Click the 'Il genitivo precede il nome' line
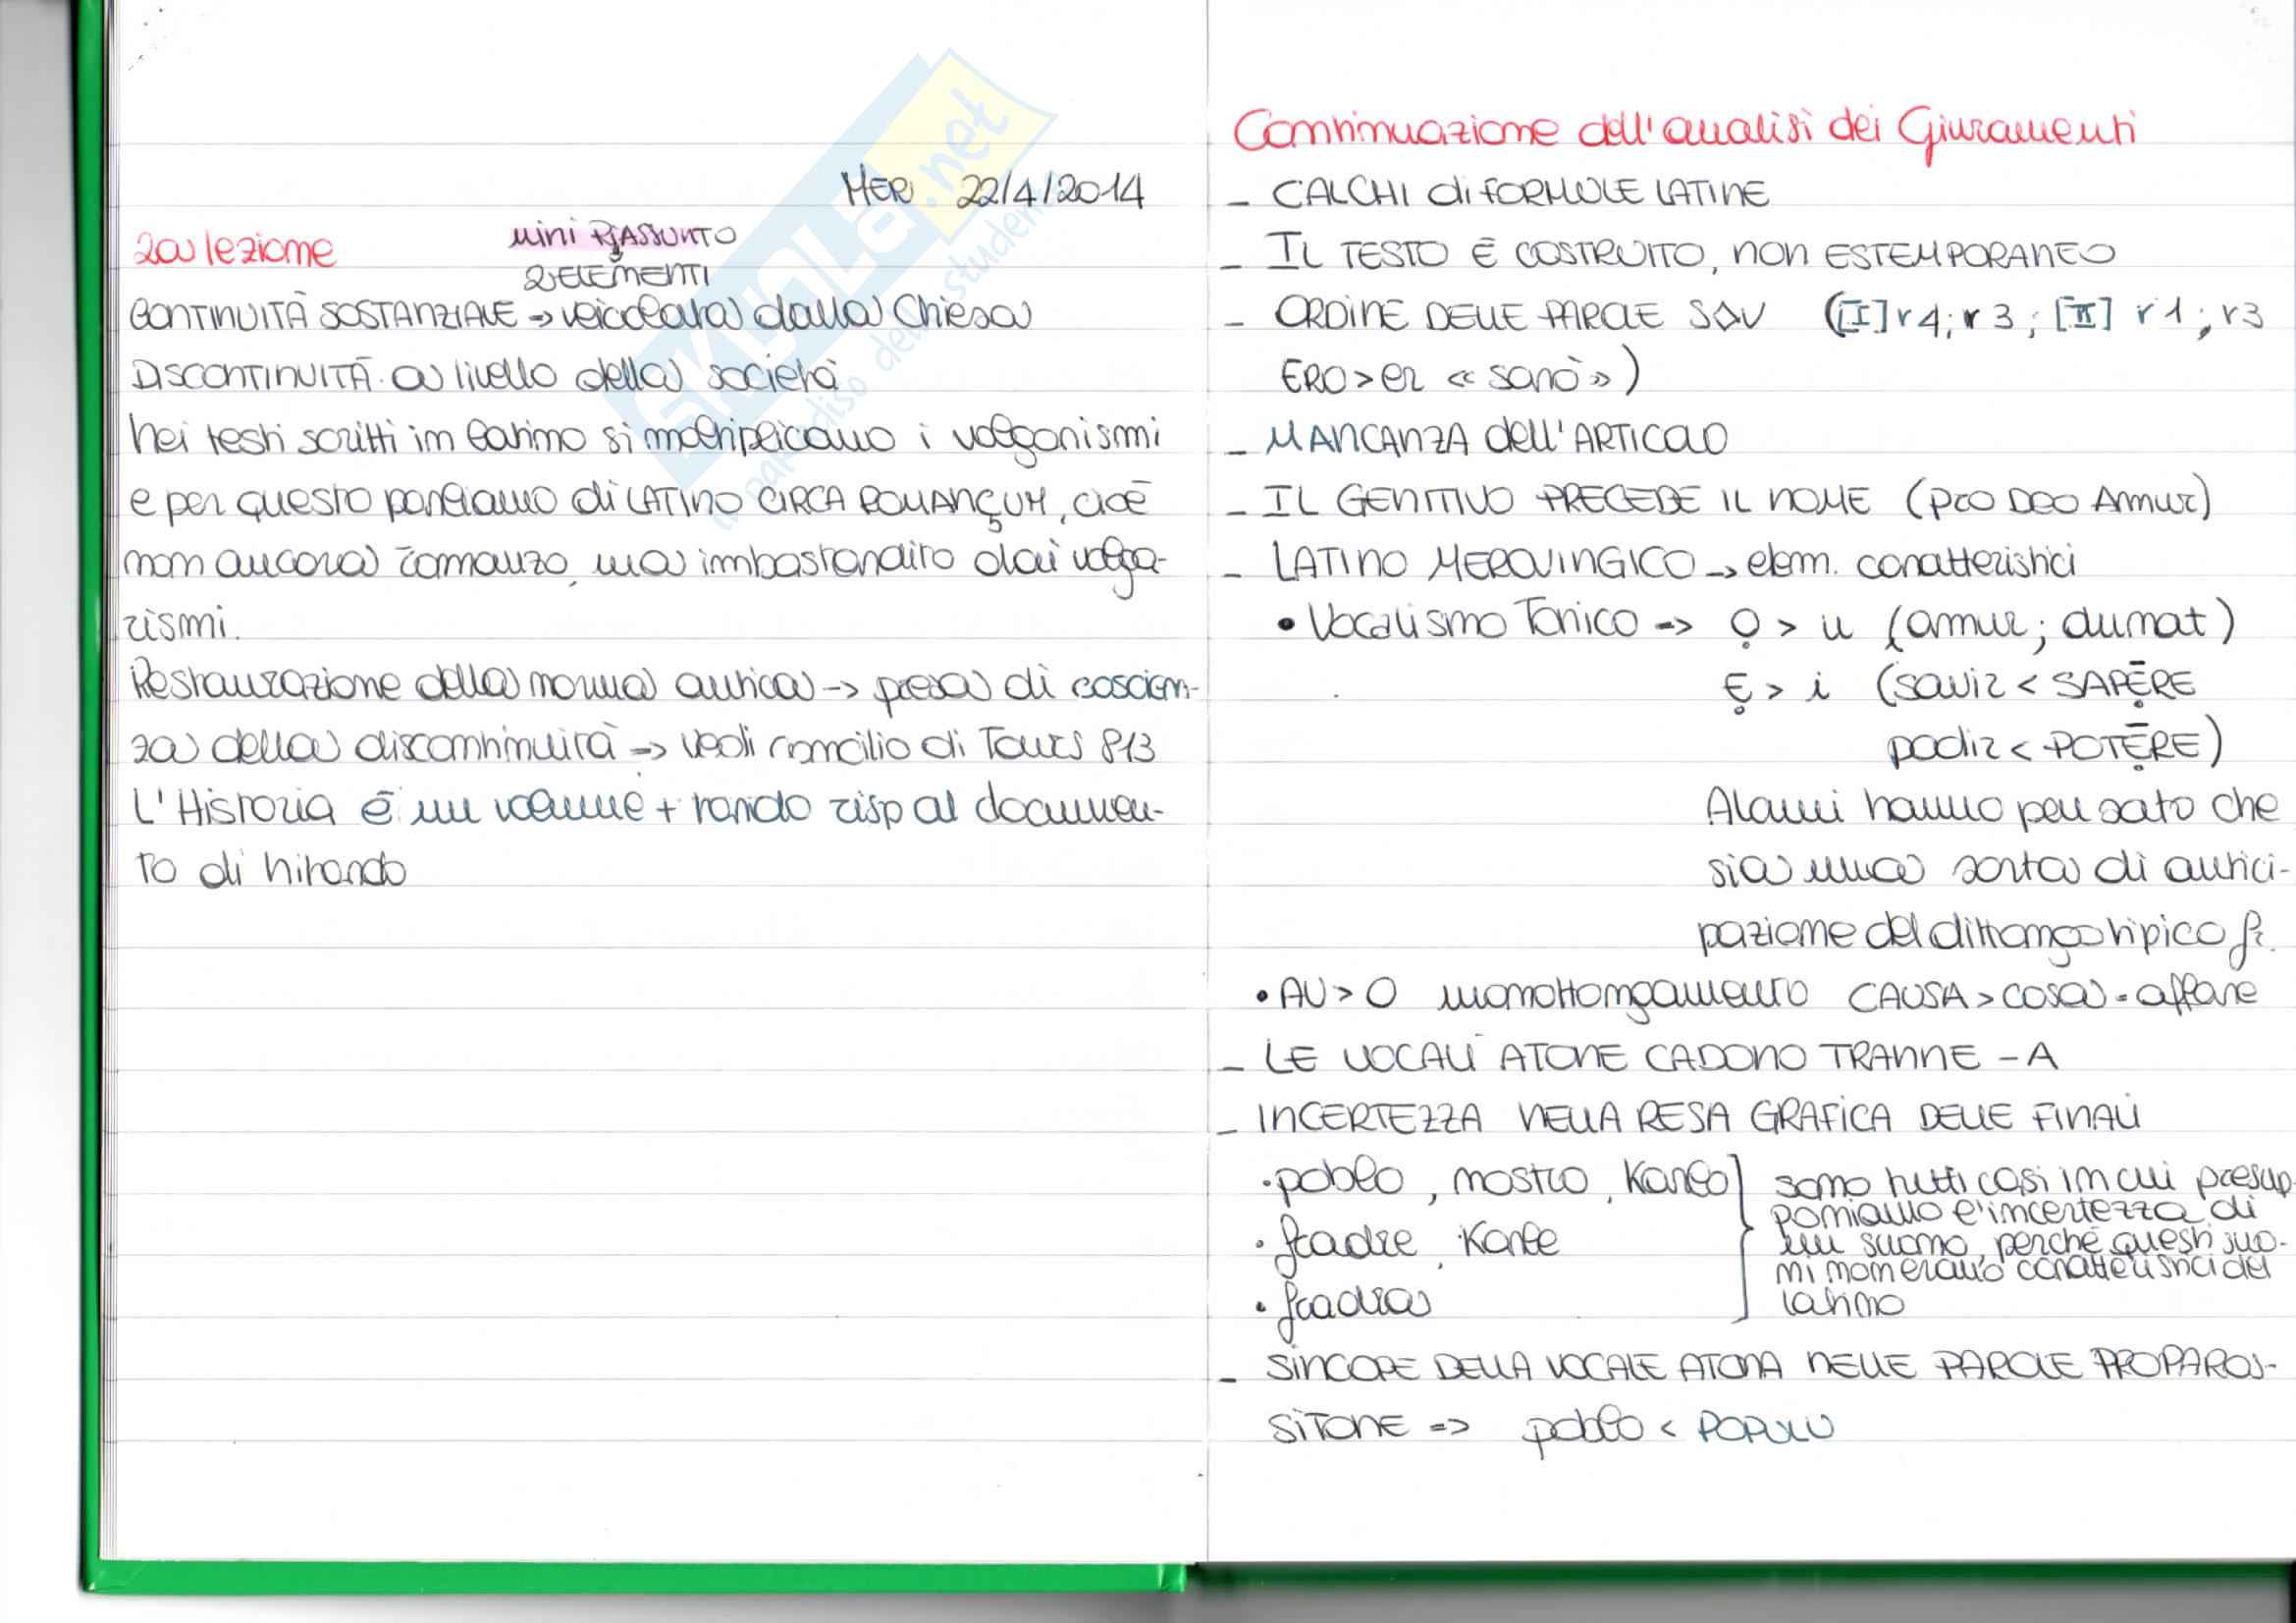 (1565, 501)
